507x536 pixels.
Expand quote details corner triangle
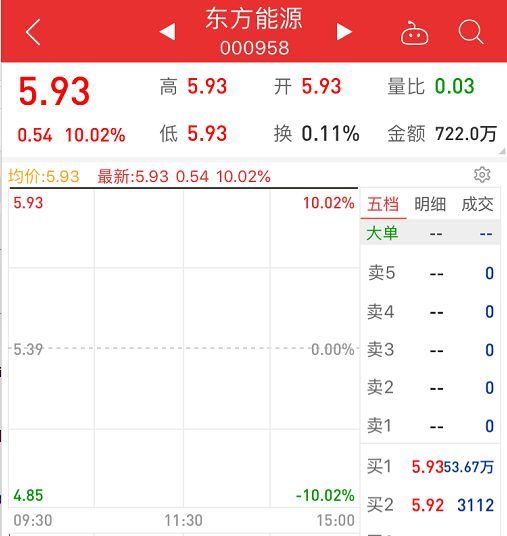pos(502,151)
